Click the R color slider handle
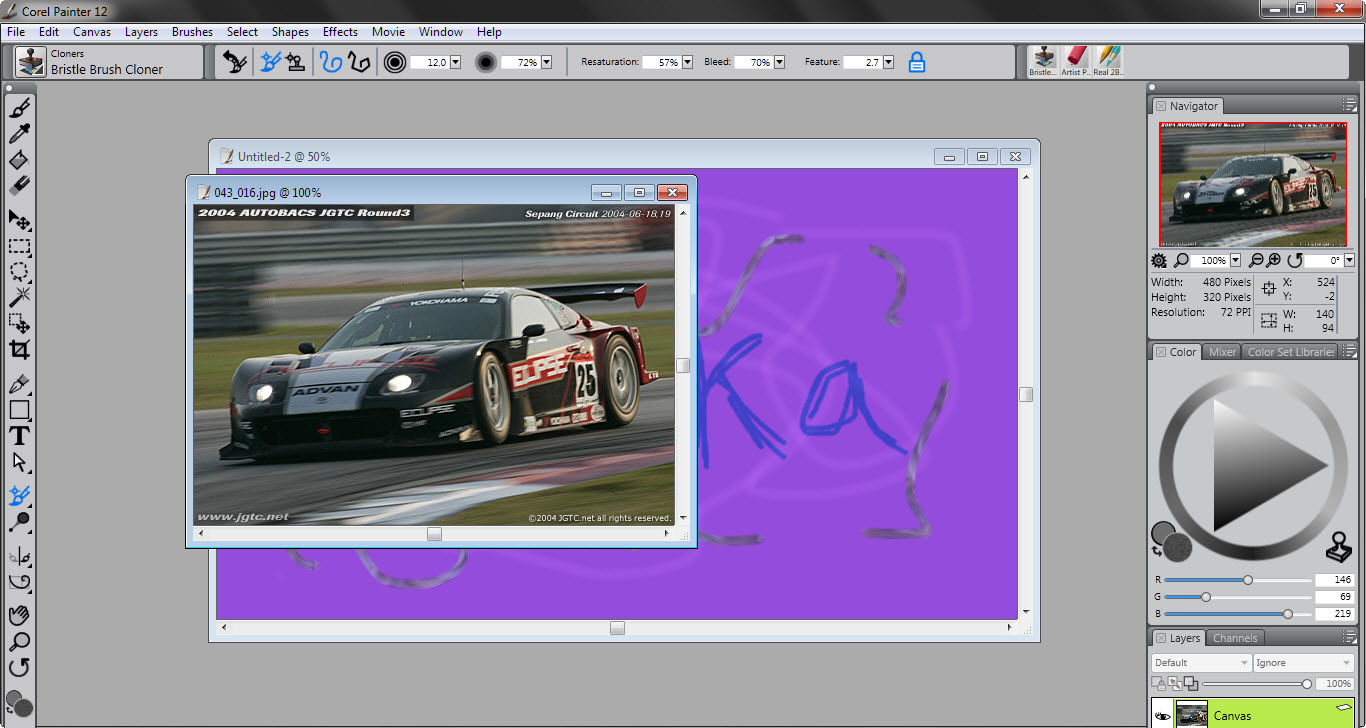Image resolution: width=1366 pixels, height=728 pixels. coord(1247,580)
